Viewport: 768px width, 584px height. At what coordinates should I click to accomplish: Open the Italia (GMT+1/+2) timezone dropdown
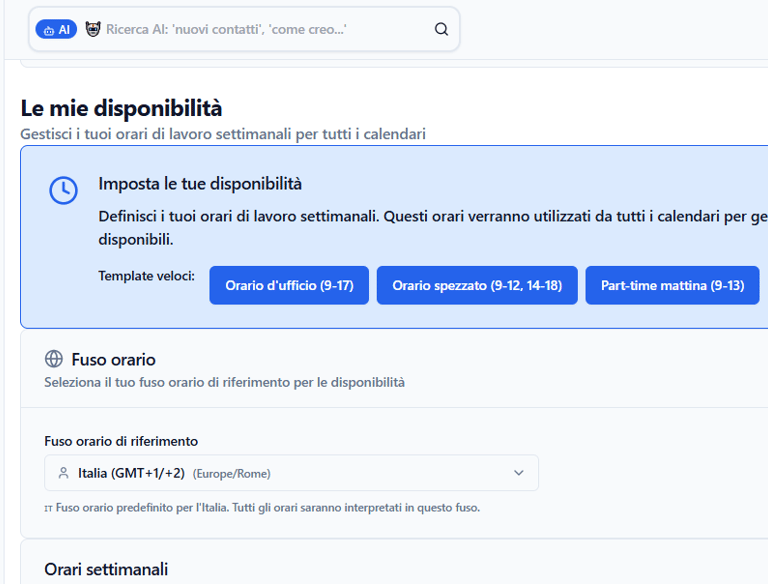tap(291, 473)
